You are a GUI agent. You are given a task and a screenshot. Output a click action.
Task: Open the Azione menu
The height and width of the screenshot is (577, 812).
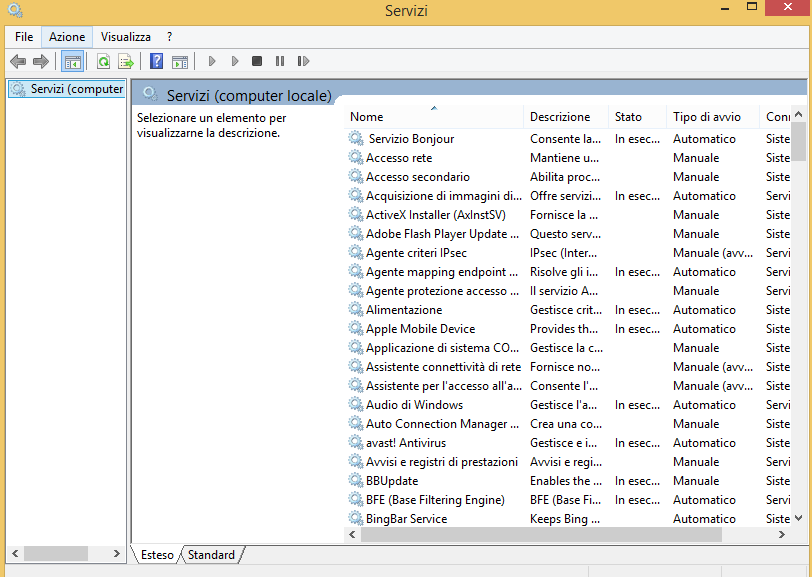(67, 37)
